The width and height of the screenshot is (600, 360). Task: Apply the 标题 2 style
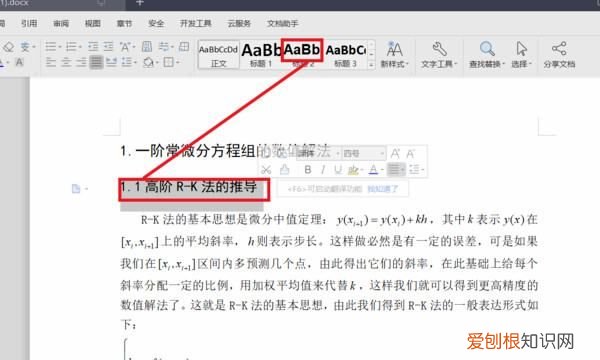tap(302, 55)
